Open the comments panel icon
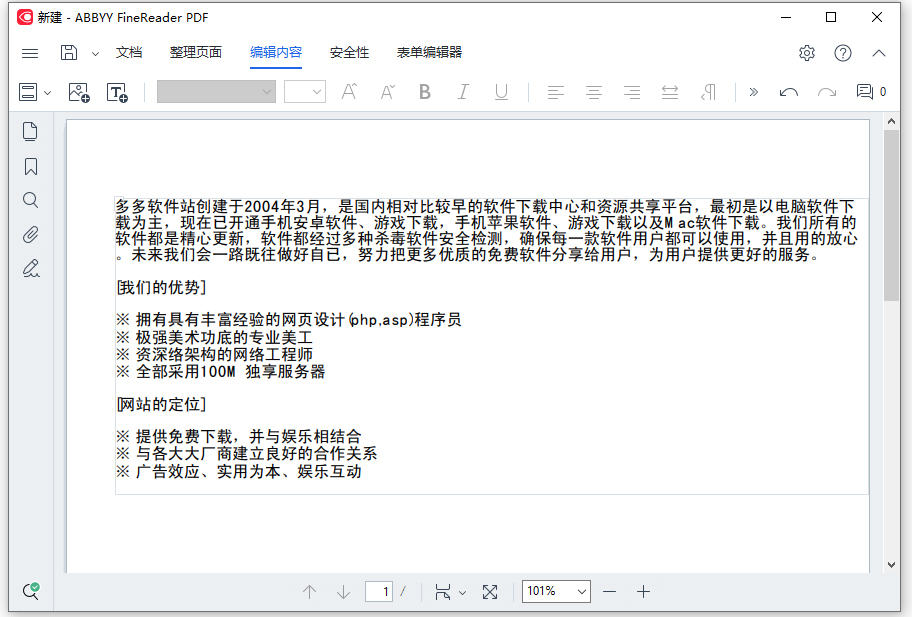 [x=865, y=92]
